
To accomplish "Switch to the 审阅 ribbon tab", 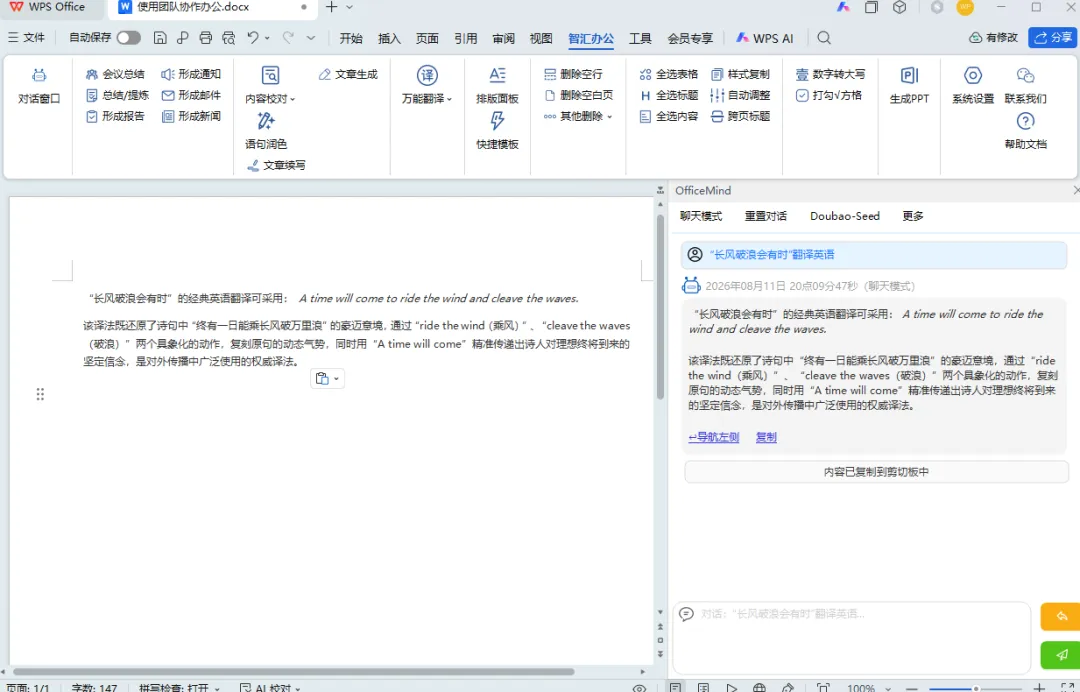I will tap(503, 39).
